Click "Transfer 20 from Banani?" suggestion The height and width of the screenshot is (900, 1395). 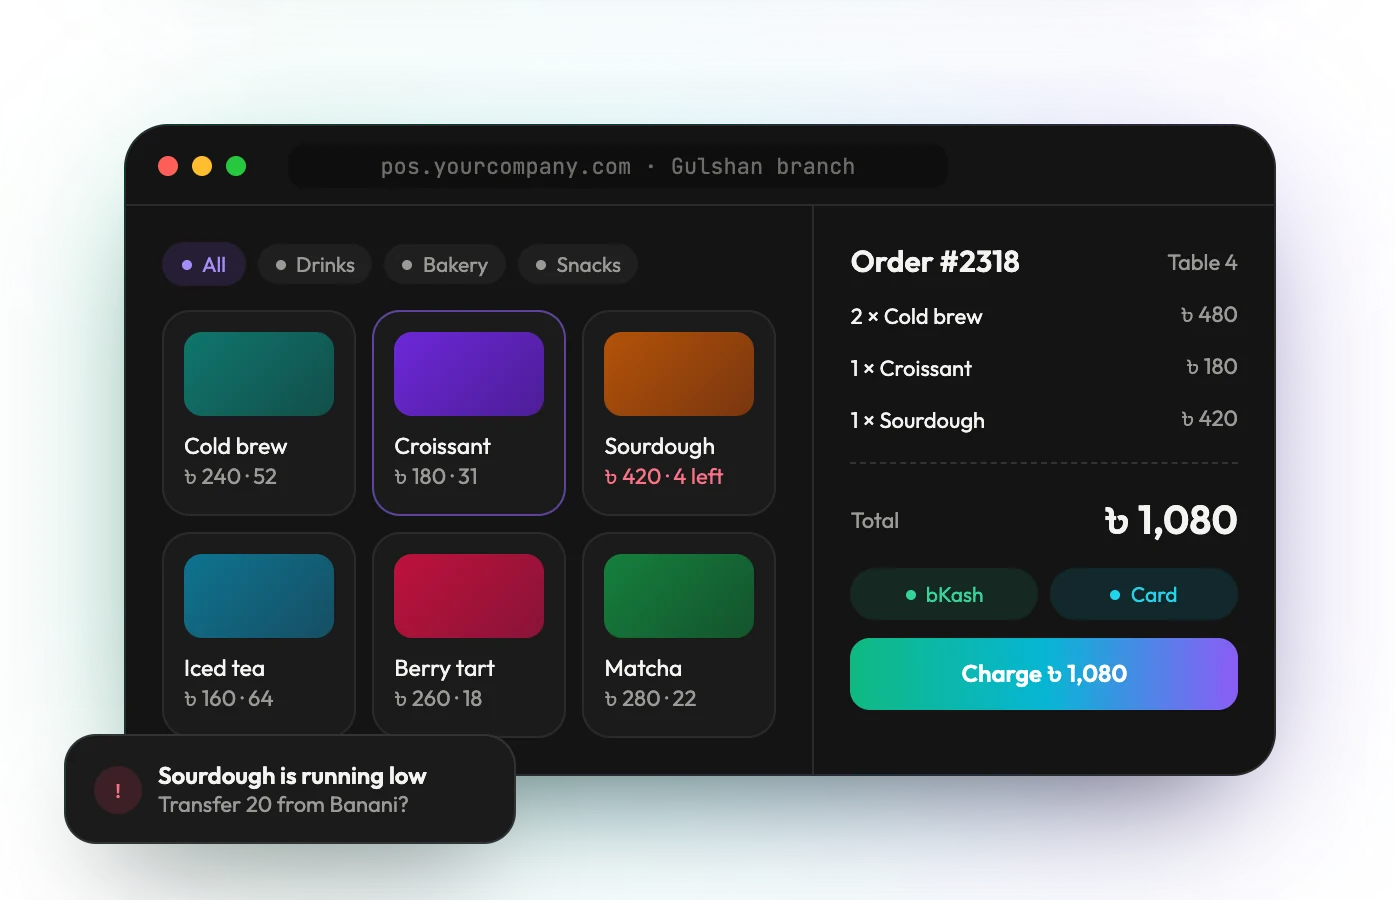click(x=283, y=805)
